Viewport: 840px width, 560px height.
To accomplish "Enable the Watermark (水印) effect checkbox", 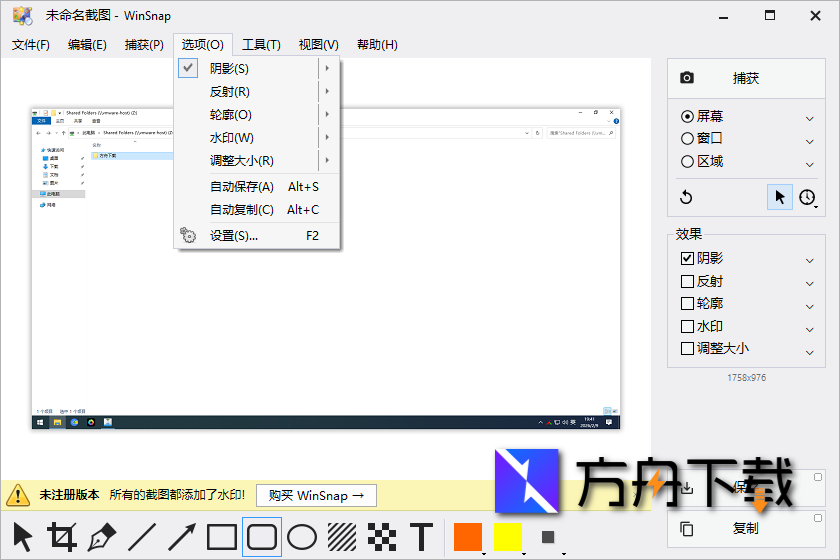I will (687, 326).
